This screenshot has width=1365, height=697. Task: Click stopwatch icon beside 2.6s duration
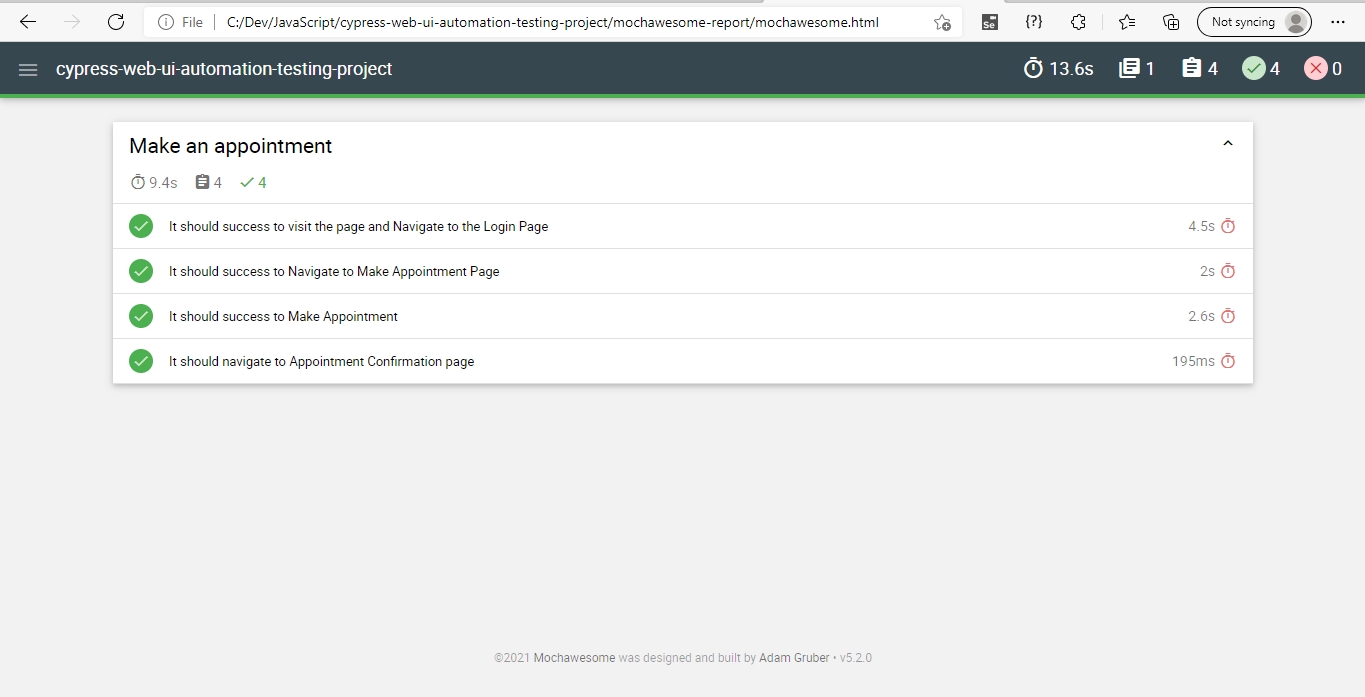[1228, 316]
